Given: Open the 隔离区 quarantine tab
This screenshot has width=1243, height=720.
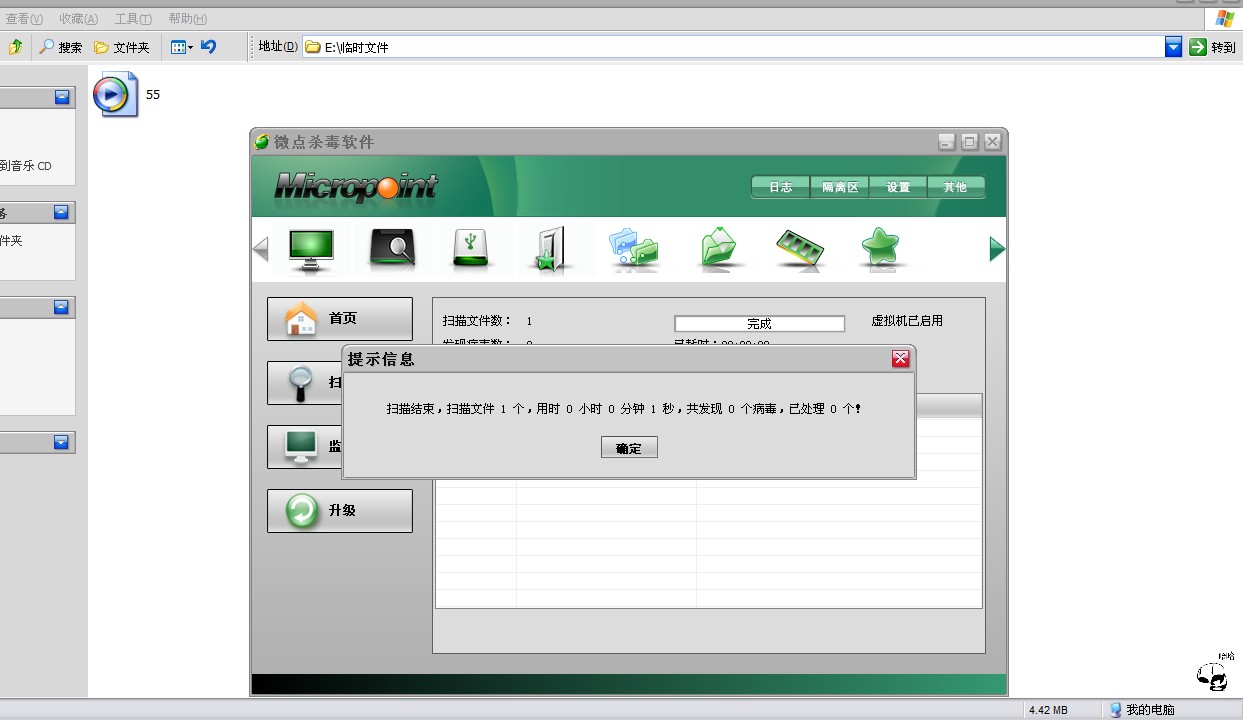Looking at the screenshot, I should (x=840, y=187).
